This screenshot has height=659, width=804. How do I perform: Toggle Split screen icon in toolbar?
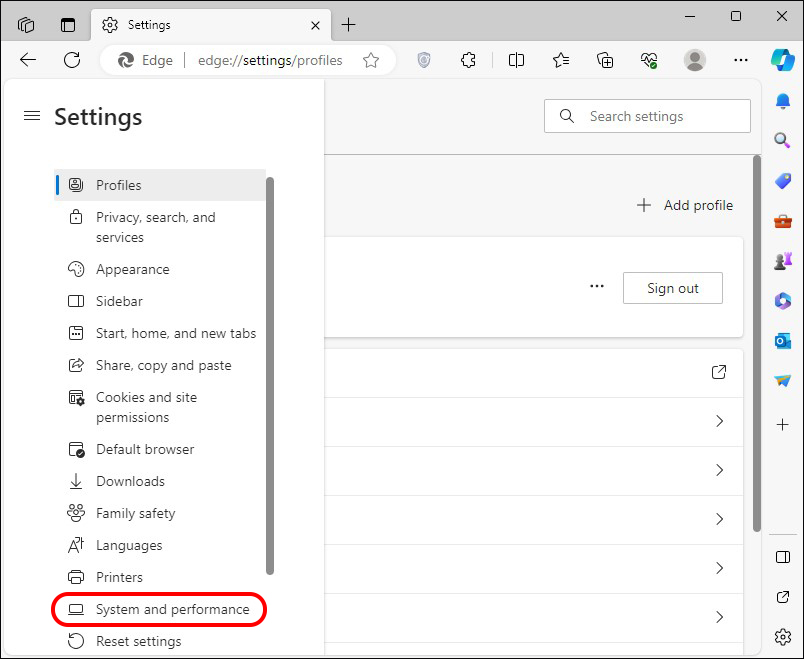tap(516, 60)
